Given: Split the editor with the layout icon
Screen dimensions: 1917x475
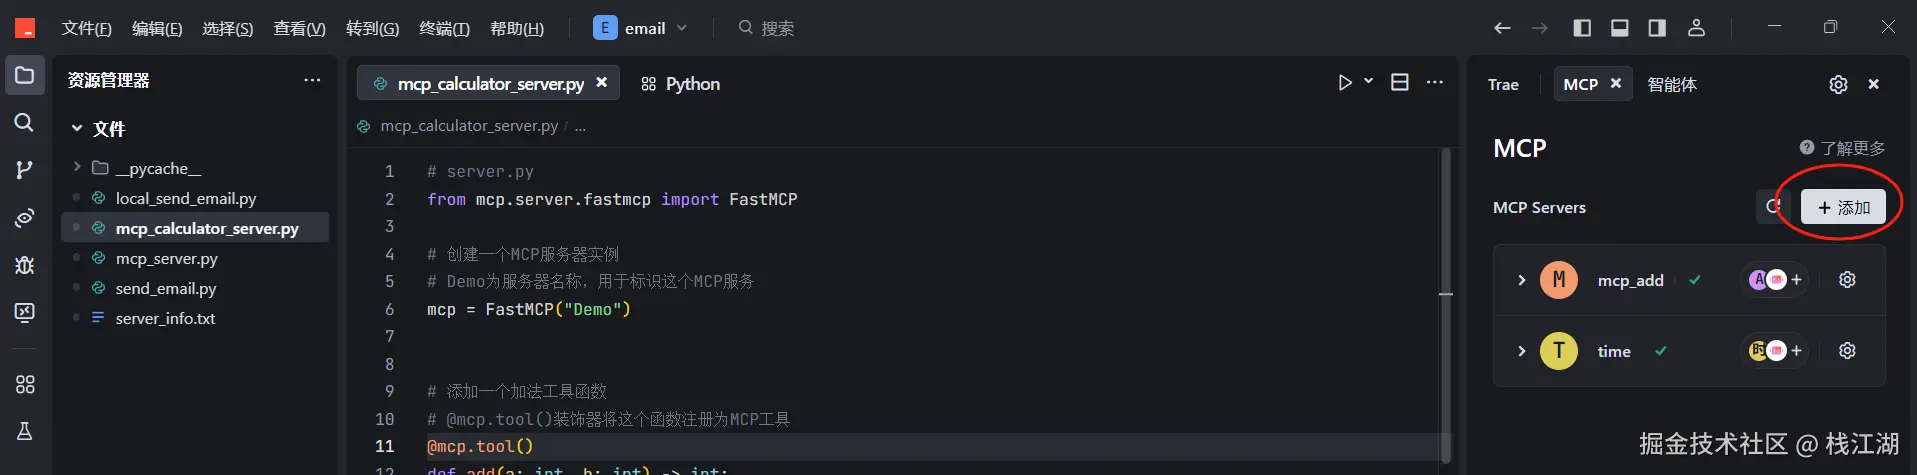Looking at the screenshot, I should pos(1400,83).
